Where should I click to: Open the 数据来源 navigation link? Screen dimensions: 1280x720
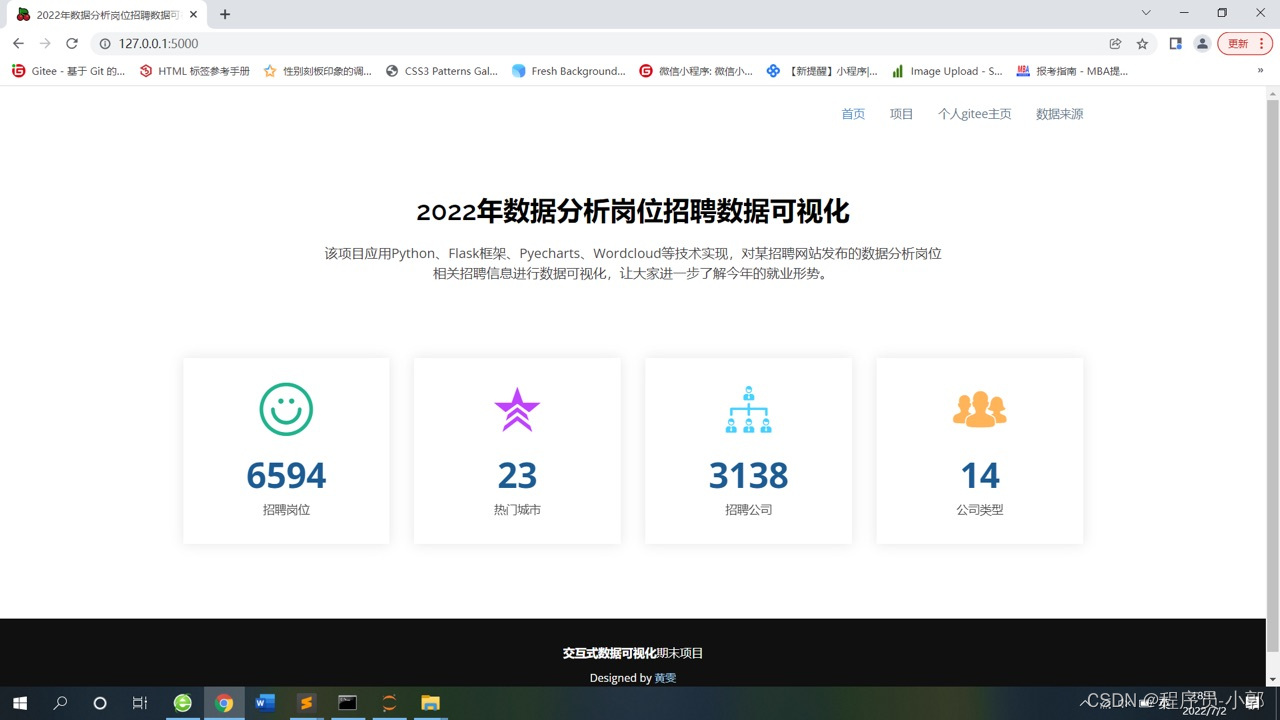[1060, 114]
